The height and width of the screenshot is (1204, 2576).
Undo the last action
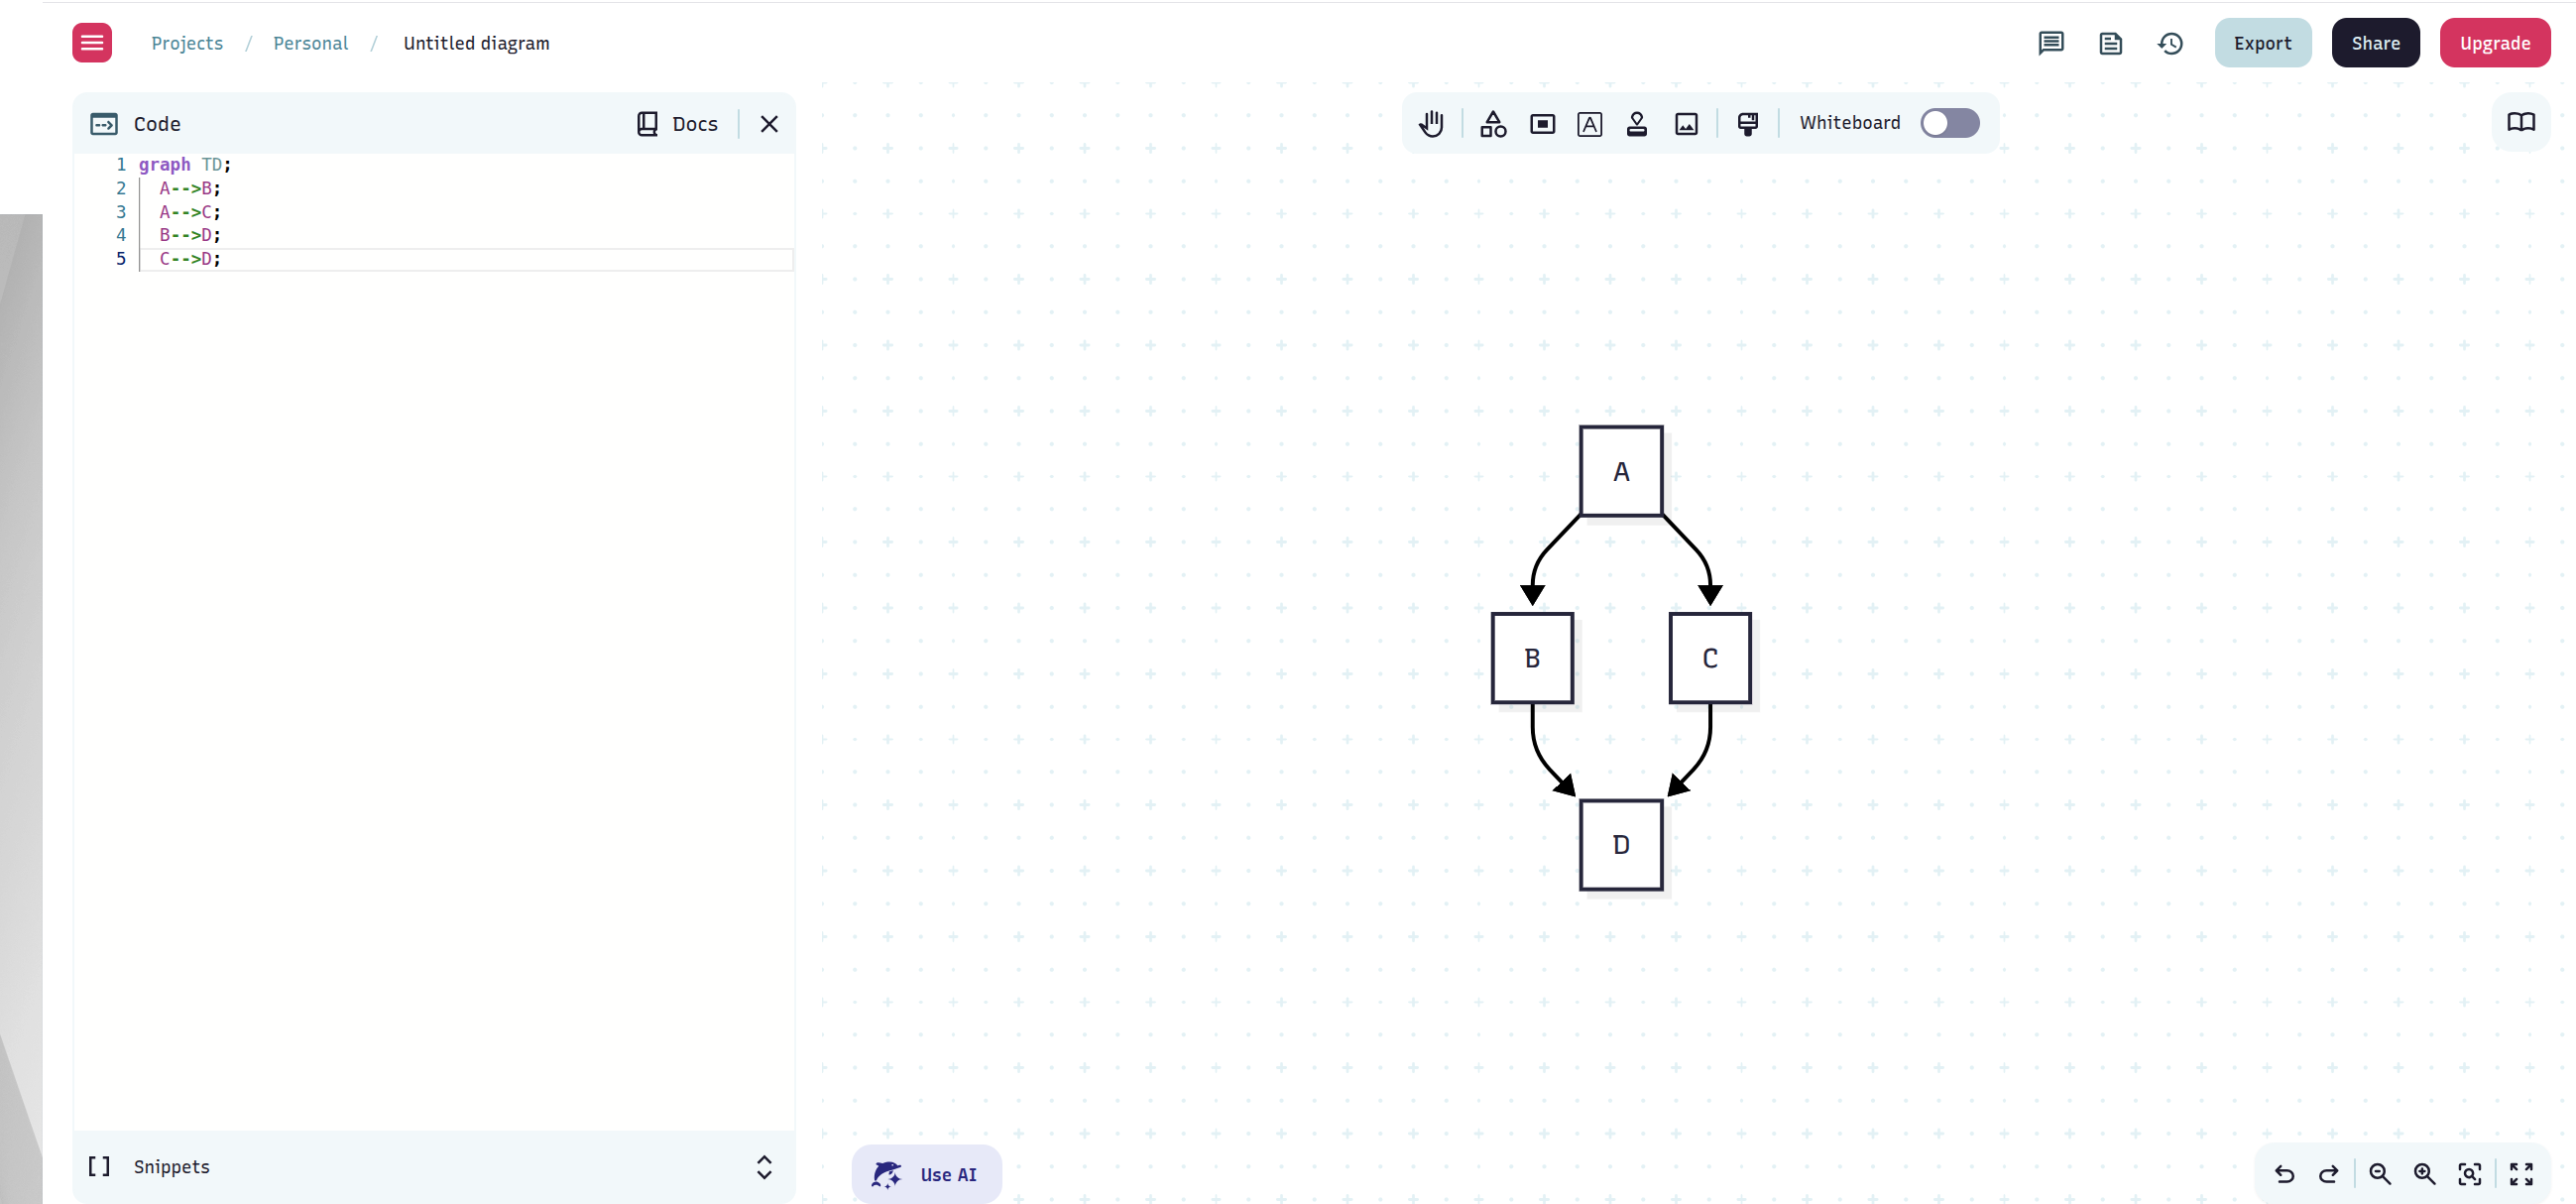[2284, 1173]
